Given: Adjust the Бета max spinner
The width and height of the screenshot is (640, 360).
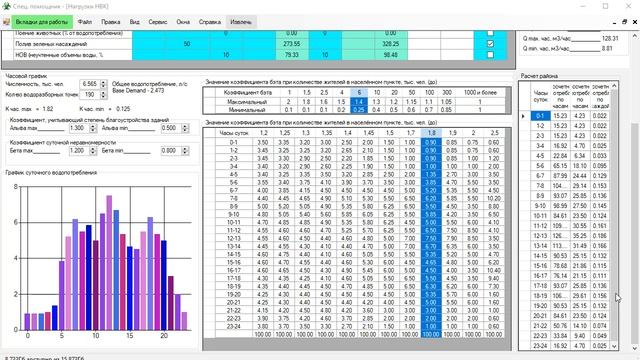Looking at the screenshot, I should point(93,151).
